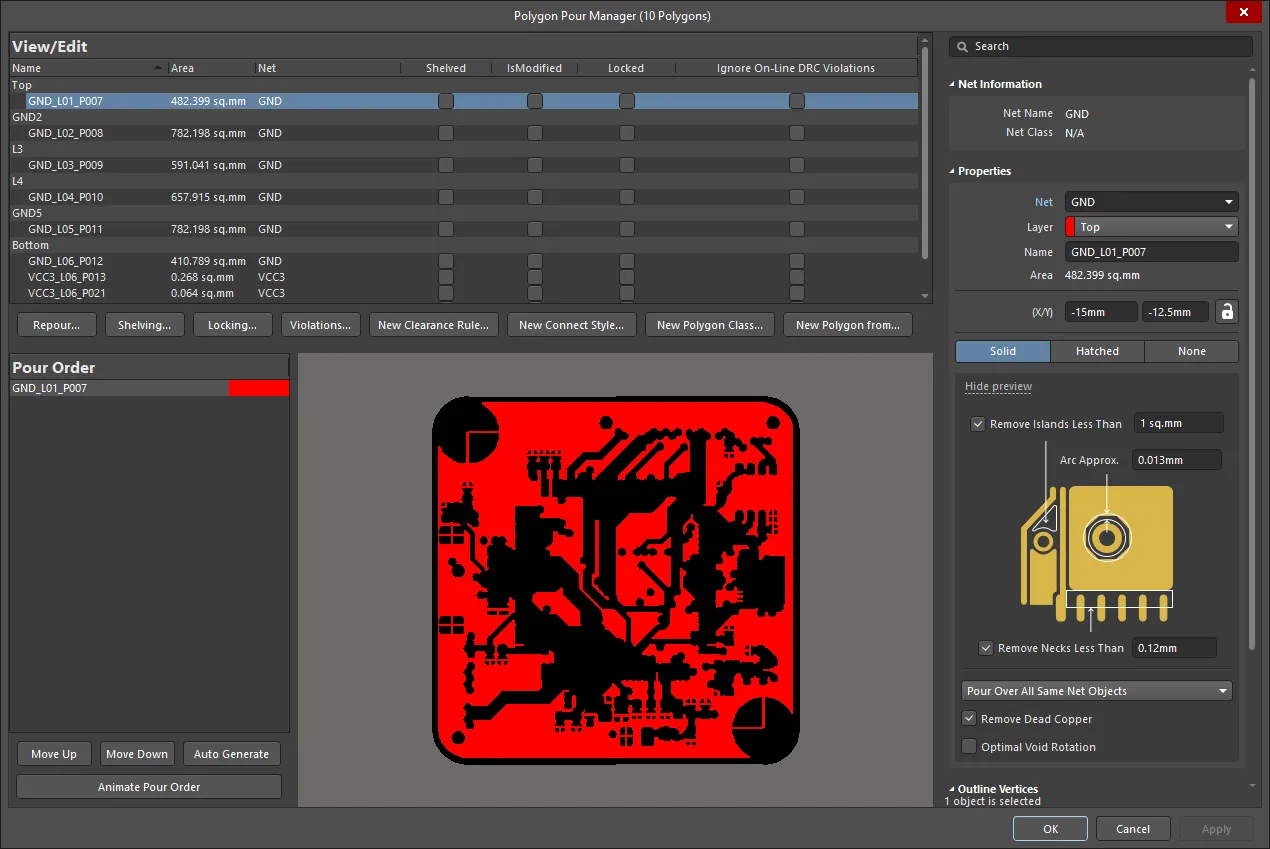1270x849 pixels.
Task: Select the Hatched fill mode tab
Action: pyautogui.click(x=1097, y=351)
